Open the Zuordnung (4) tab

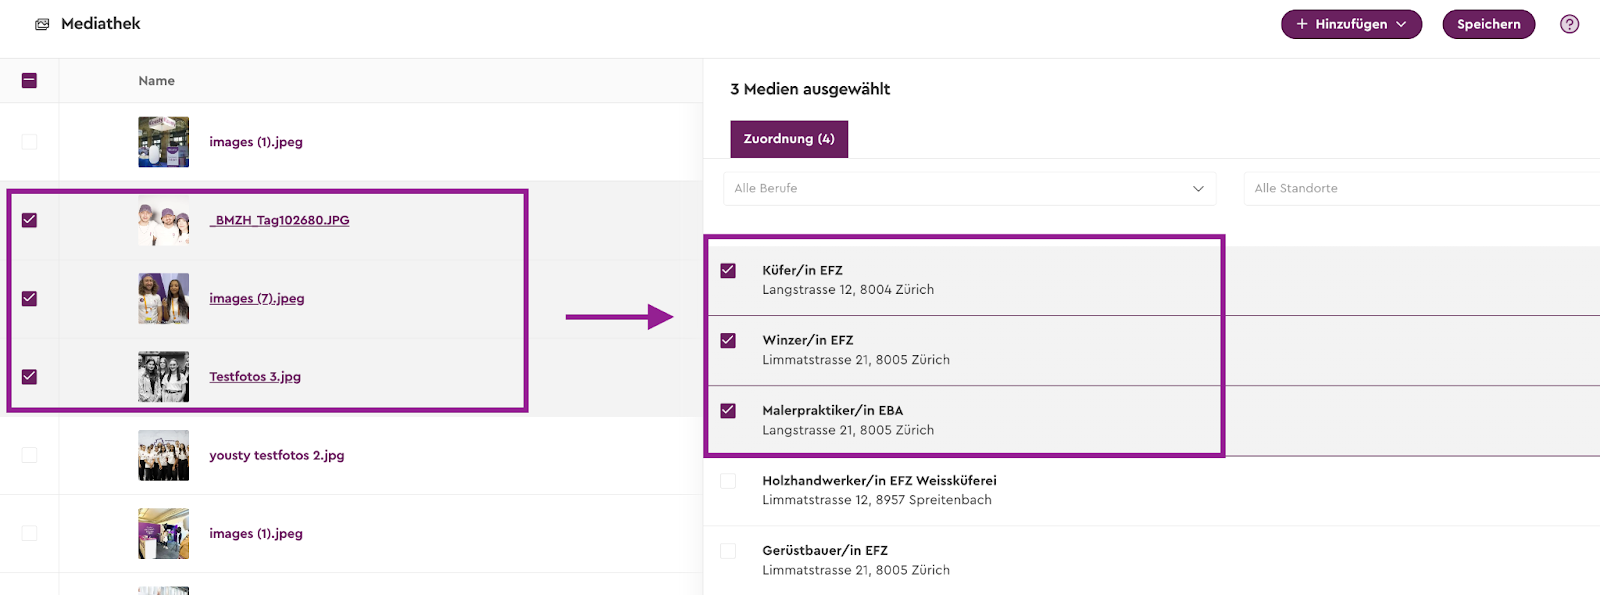(x=789, y=139)
